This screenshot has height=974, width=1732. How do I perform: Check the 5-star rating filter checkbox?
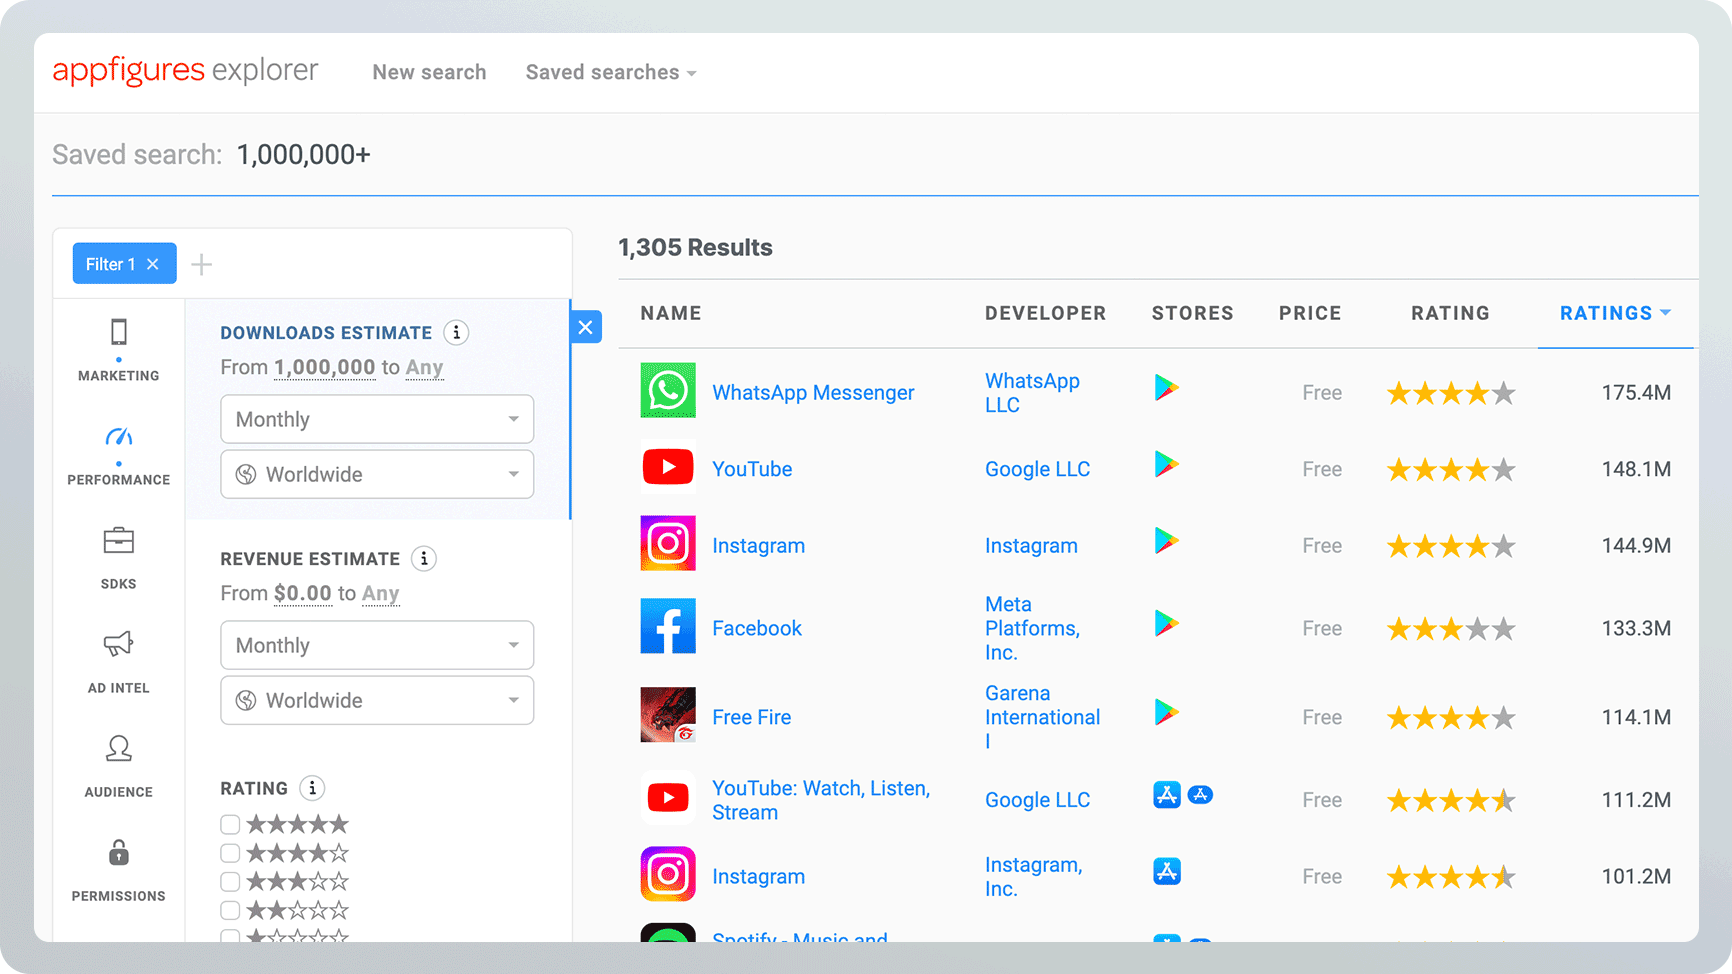point(230,823)
